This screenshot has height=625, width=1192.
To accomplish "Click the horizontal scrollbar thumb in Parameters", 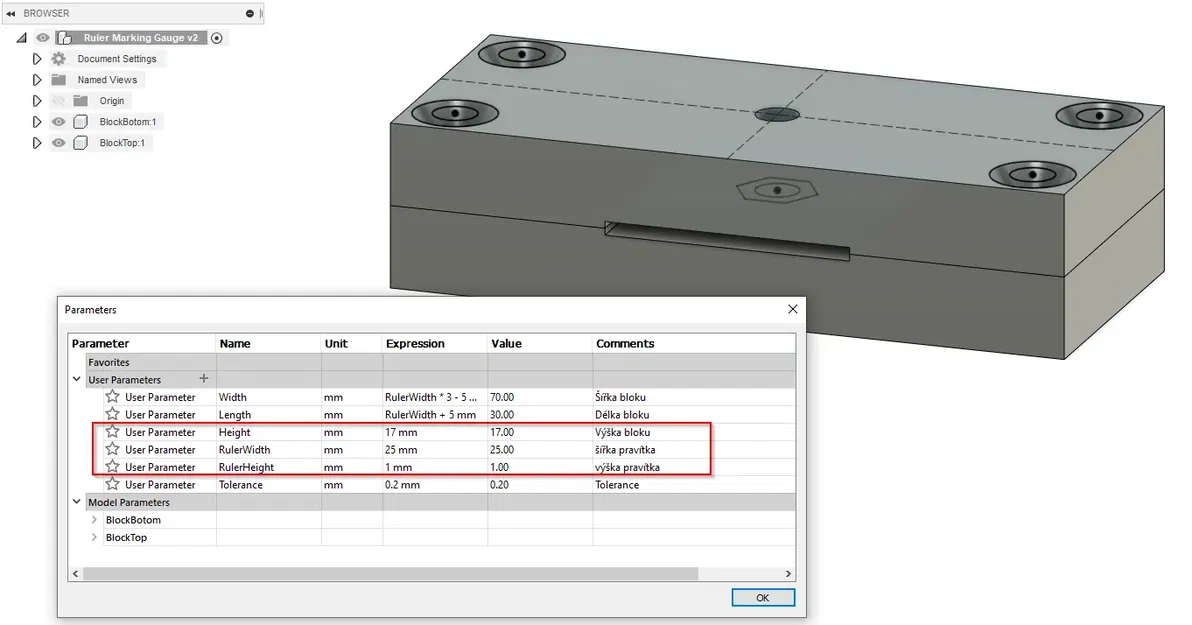I will 390,573.
